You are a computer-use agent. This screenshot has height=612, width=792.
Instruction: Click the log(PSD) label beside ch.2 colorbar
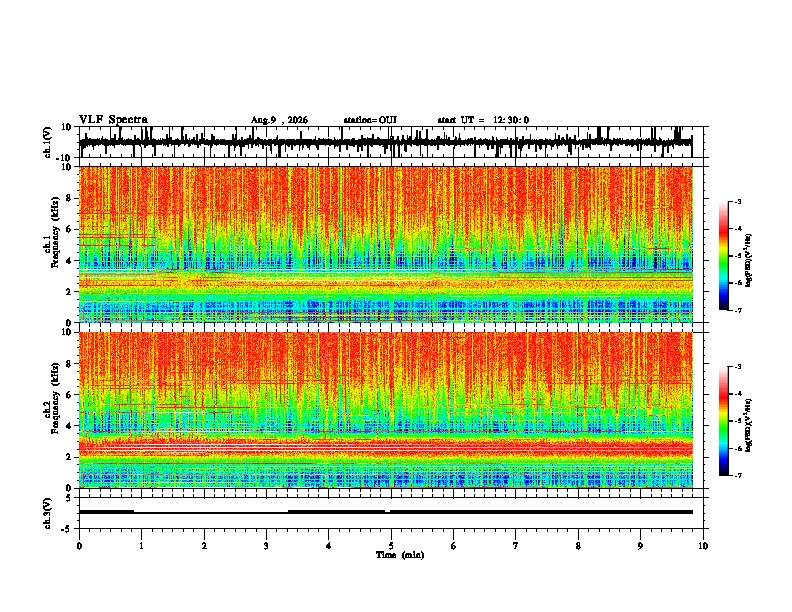[x=749, y=424]
